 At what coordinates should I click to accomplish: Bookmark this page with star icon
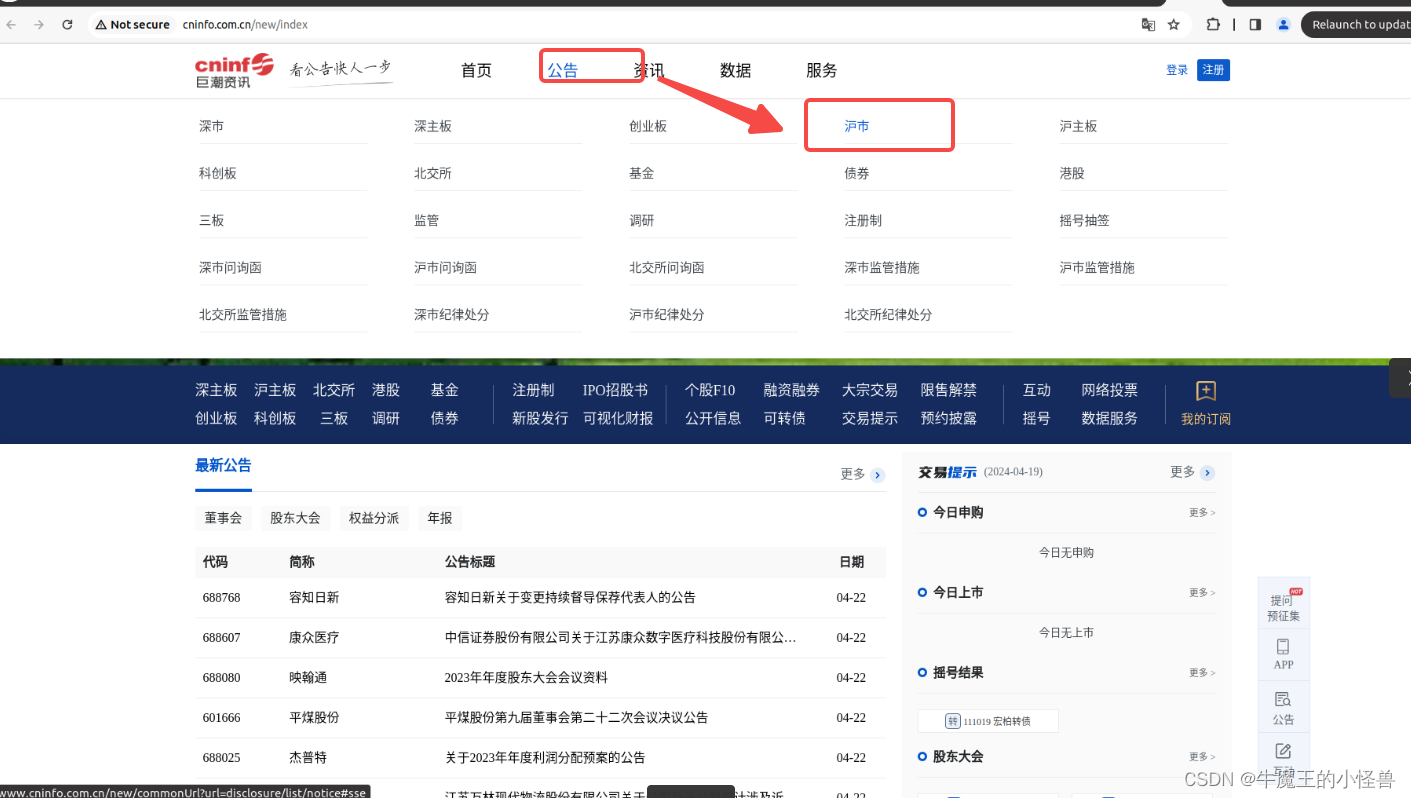1174,24
